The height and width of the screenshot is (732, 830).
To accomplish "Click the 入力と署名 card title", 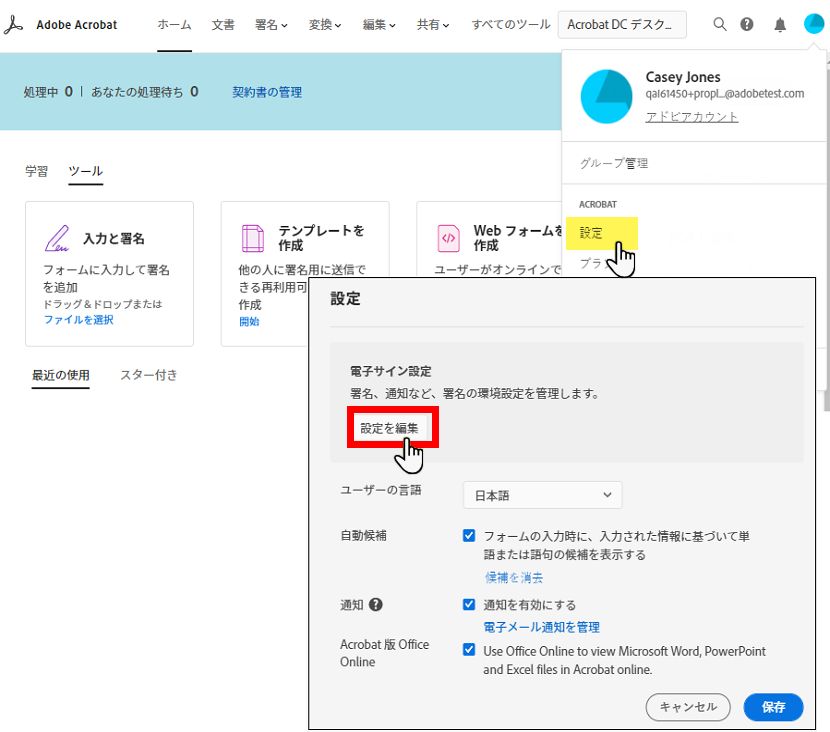I will (114, 239).
